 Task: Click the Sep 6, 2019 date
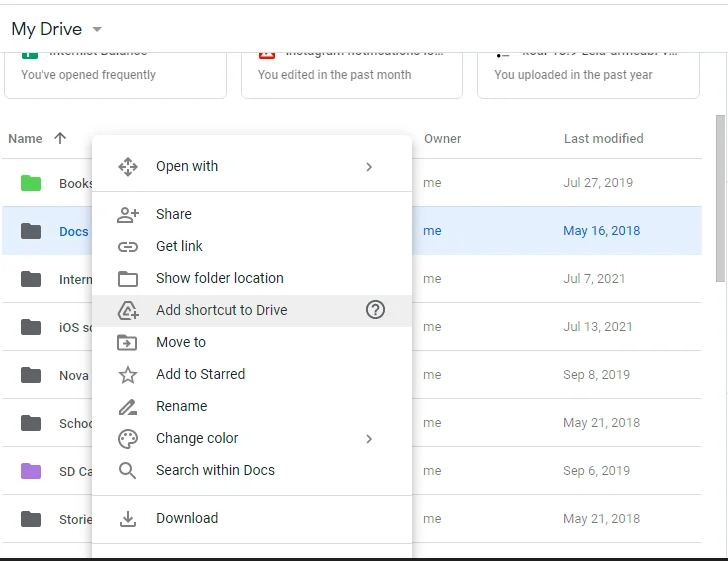tap(597, 470)
